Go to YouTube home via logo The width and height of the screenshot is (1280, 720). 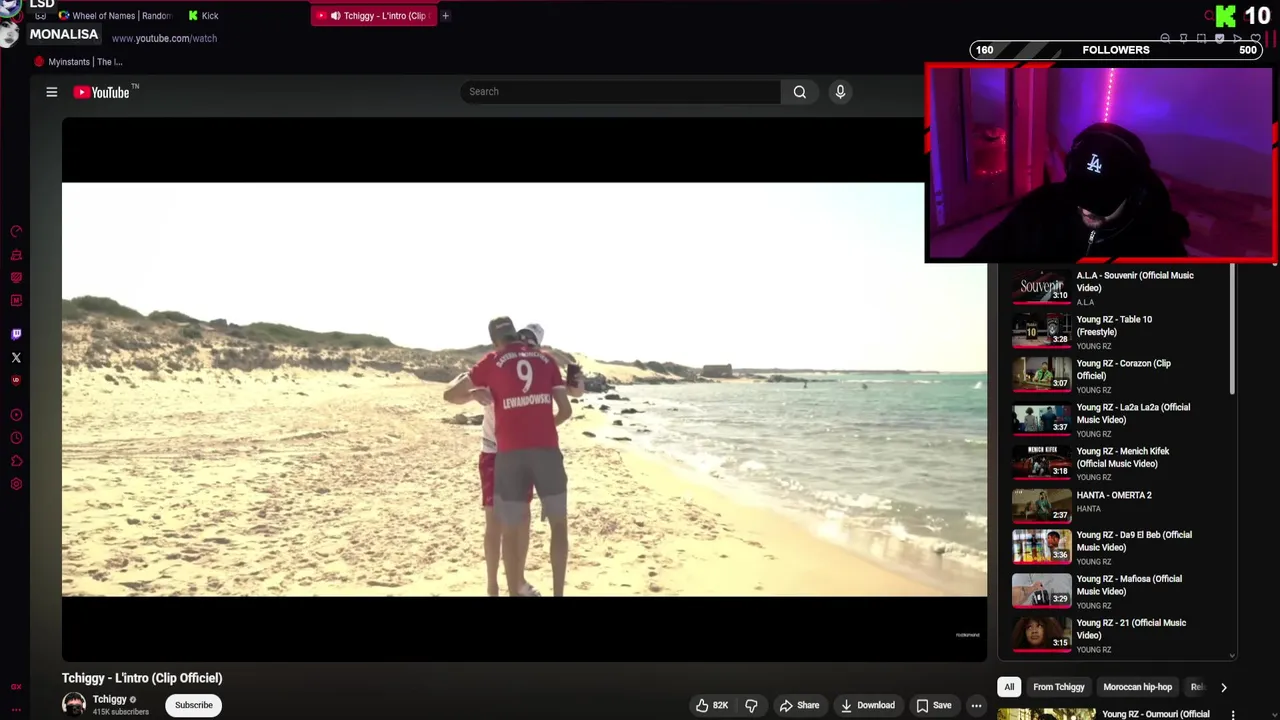(x=104, y=92)
